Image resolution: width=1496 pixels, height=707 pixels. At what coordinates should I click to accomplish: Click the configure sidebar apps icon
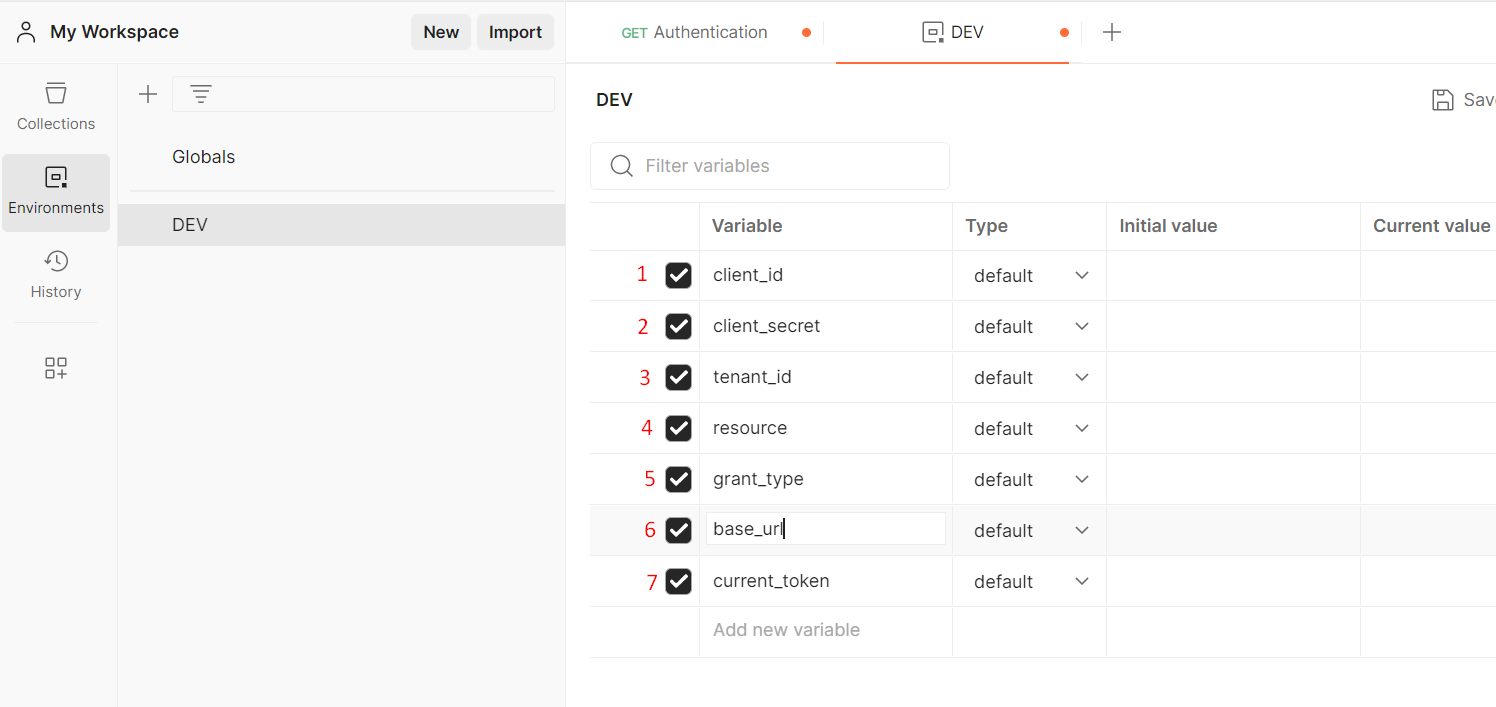click(56, 368)
